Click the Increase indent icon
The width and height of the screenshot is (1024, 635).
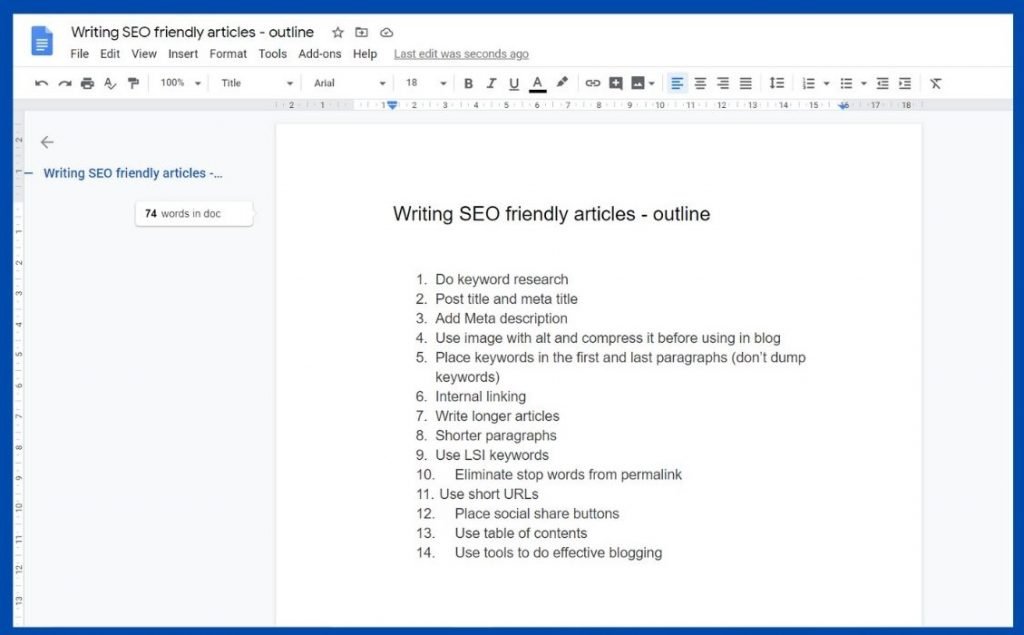905,84
